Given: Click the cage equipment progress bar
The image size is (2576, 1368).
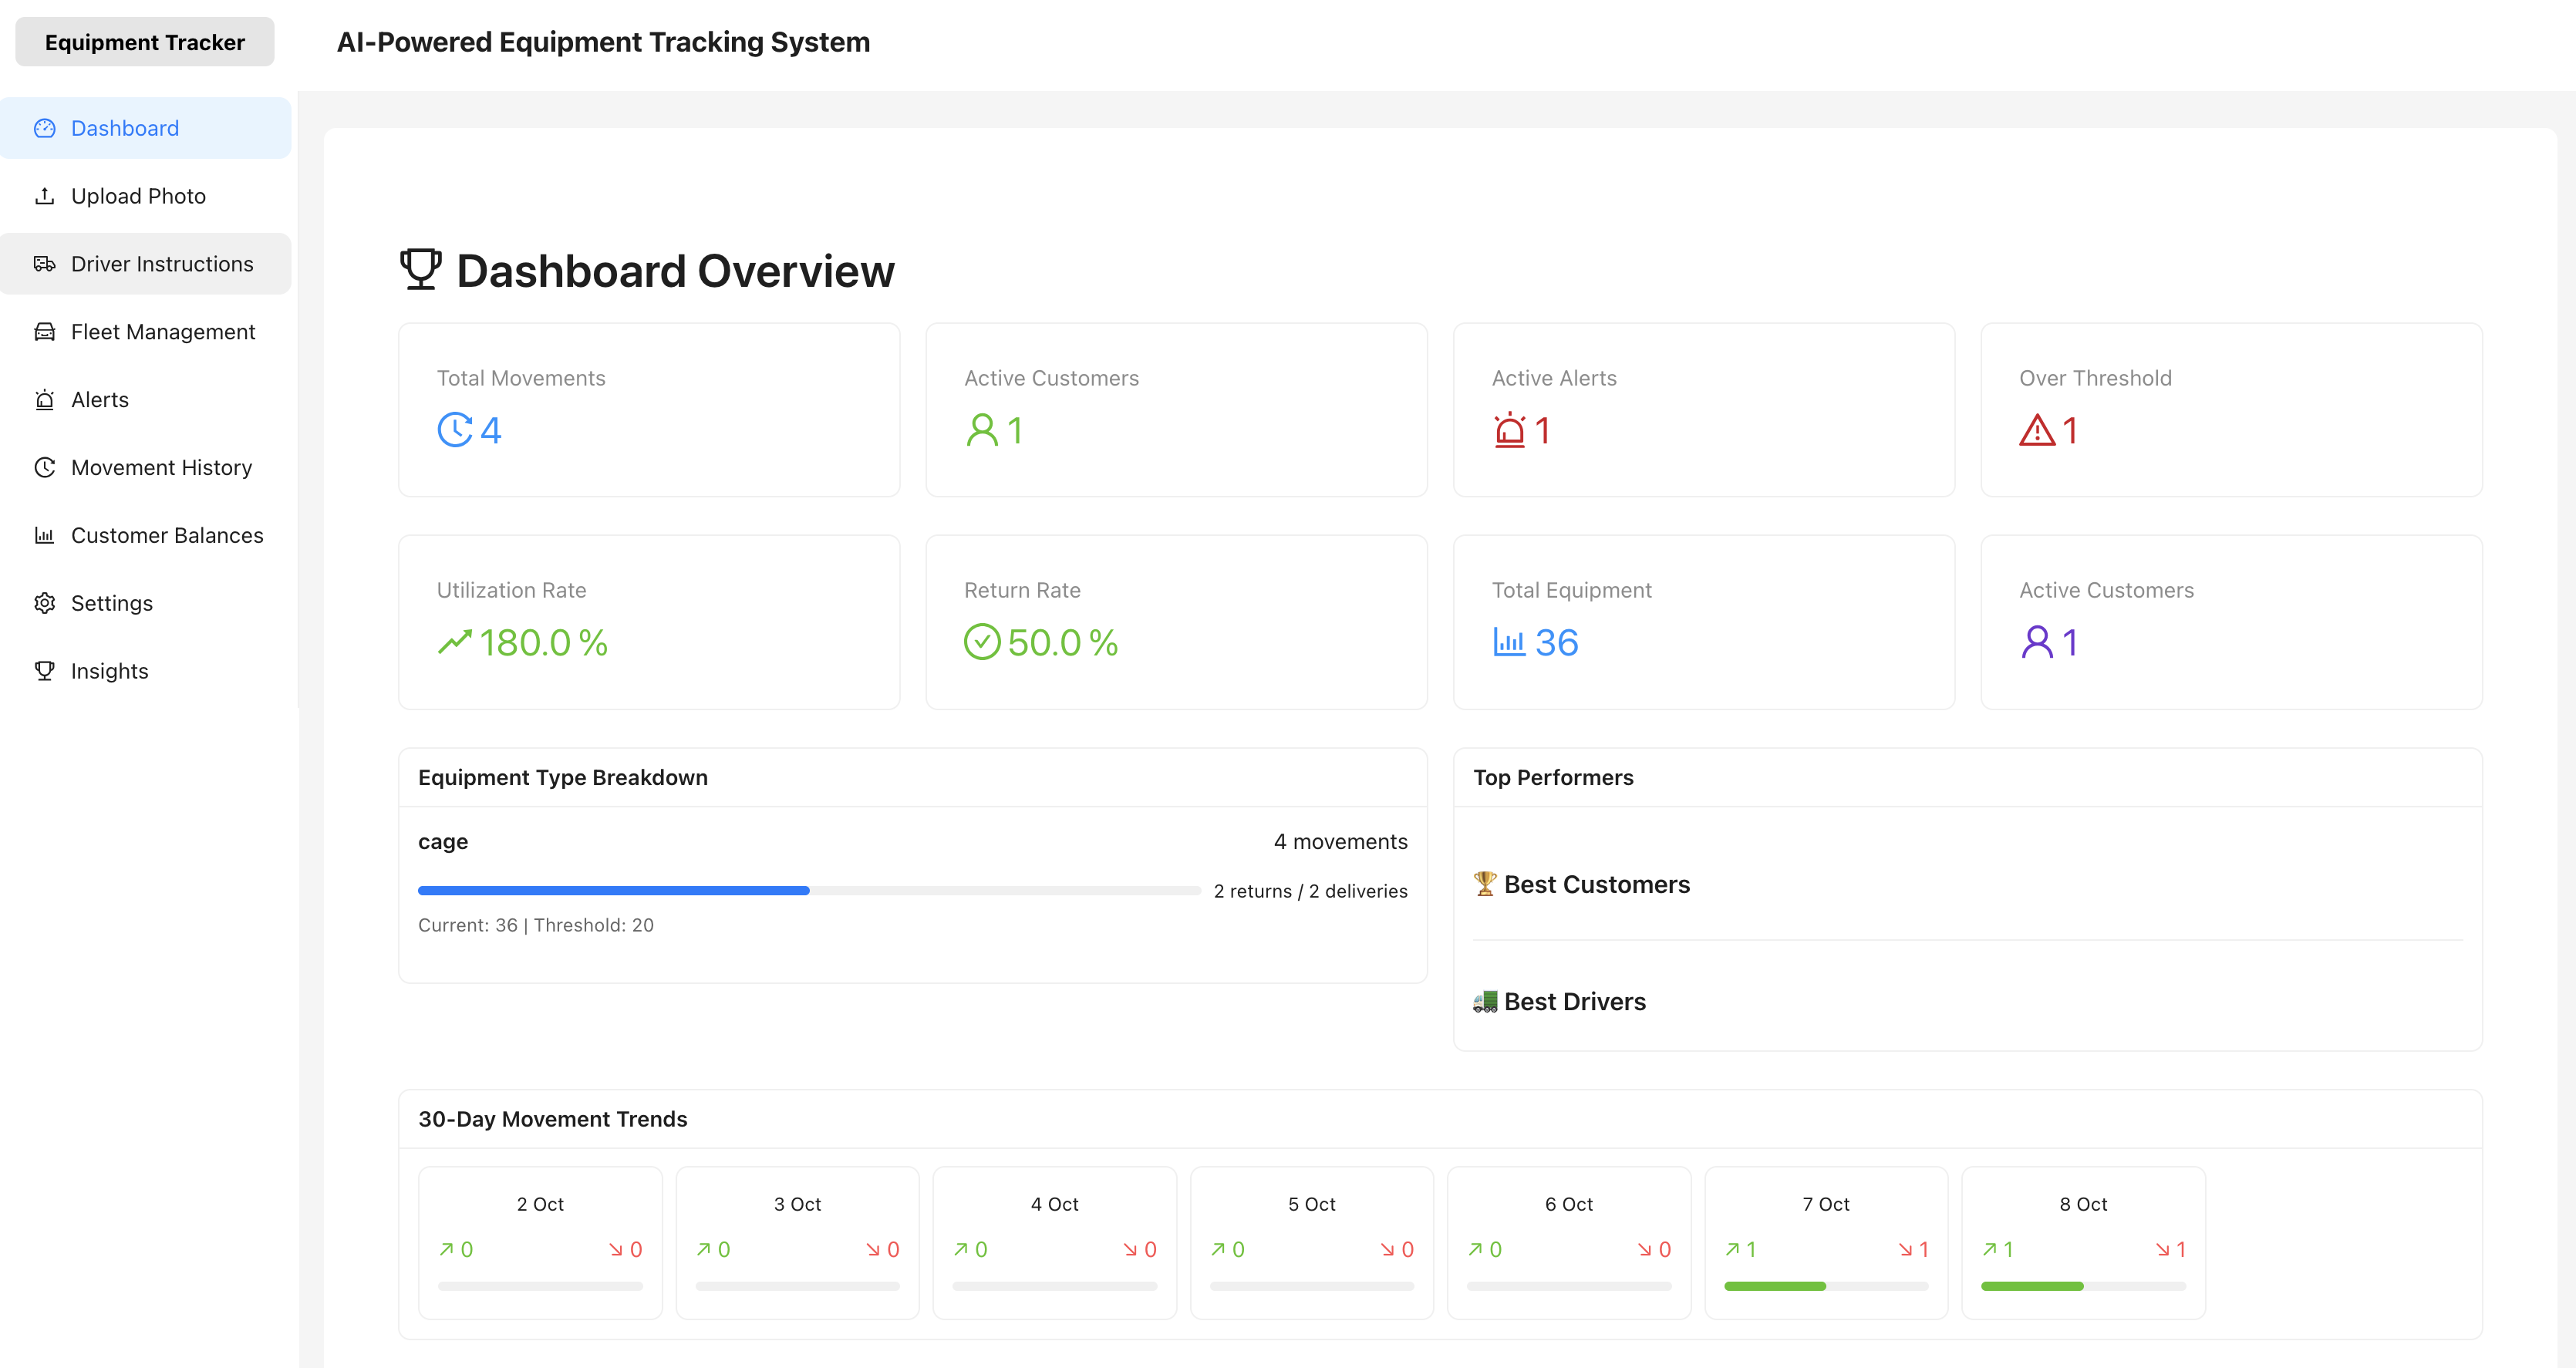Looking at the screenshot, I should pyautogui.click(x=808, y=890).
